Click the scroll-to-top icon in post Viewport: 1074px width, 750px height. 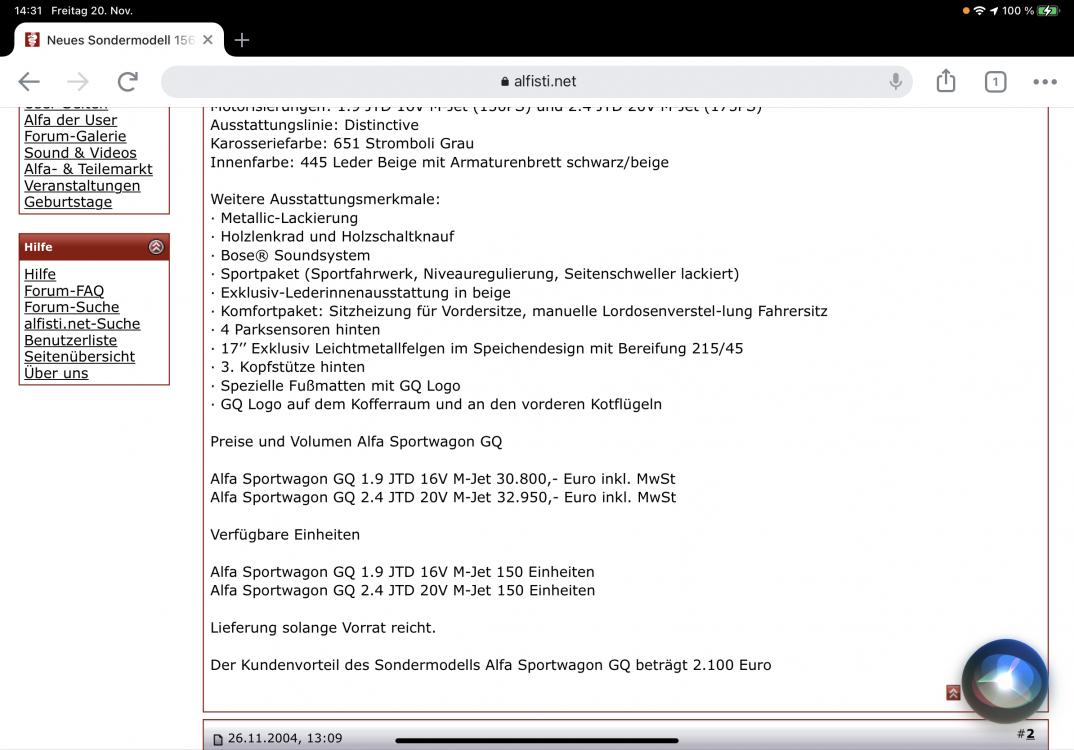tap(953, 692)
